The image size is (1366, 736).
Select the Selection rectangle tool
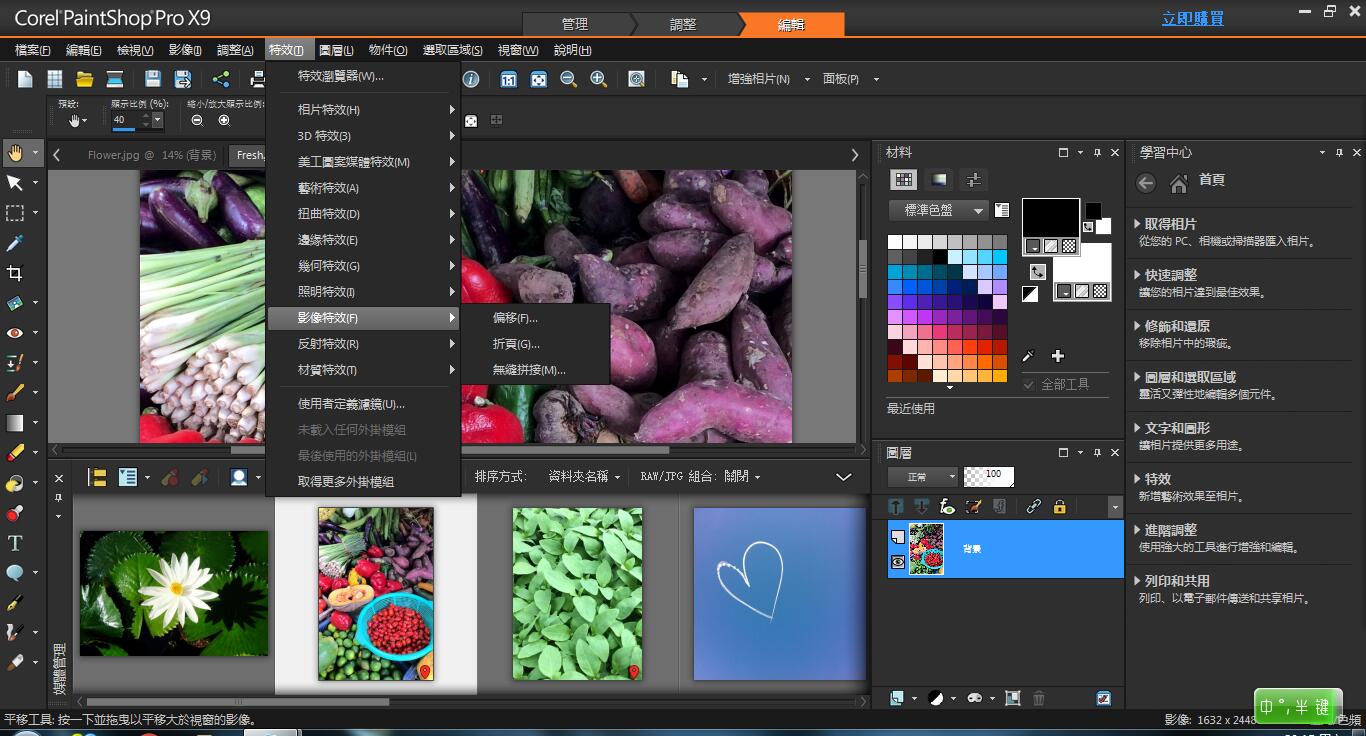point(15,213)
